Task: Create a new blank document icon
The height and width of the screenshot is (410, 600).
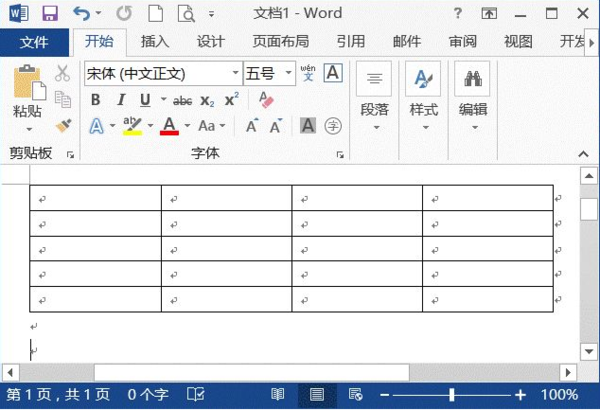Action: pyautogui.click(x=155, y=14)
